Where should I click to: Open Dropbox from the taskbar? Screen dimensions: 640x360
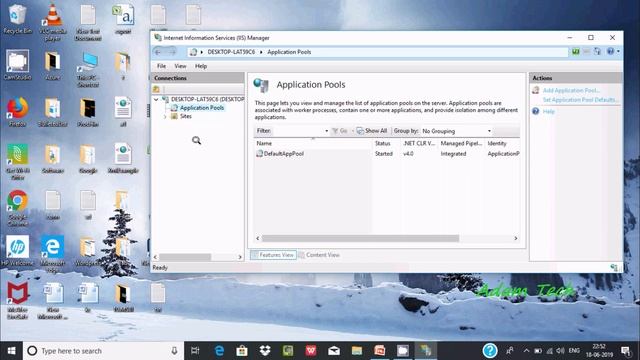265,351
